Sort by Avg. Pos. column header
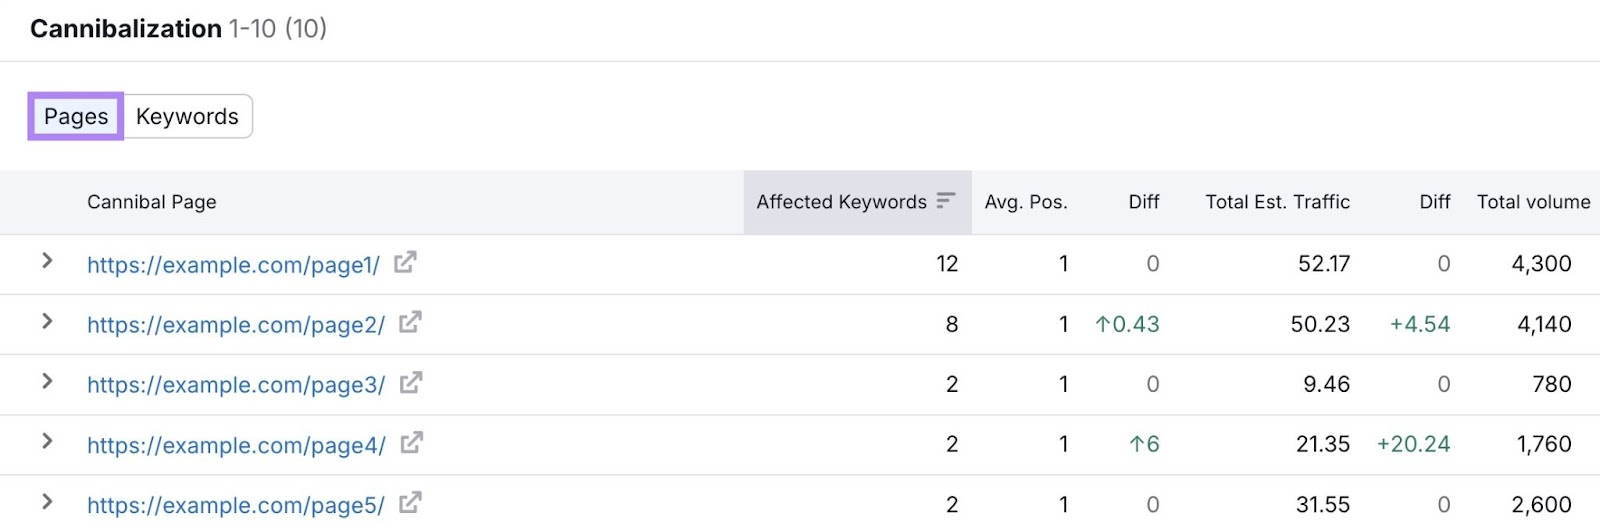 [x=1025, y=202]
